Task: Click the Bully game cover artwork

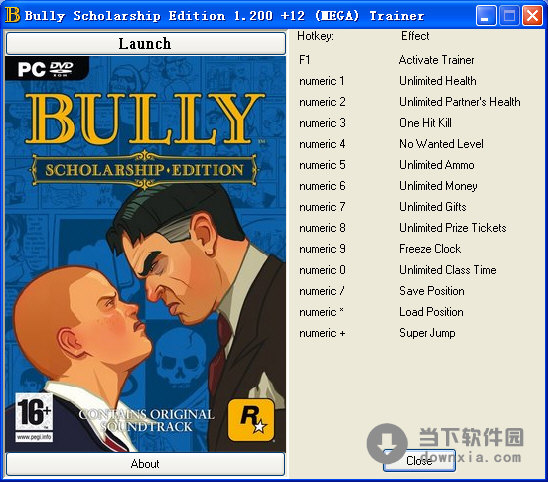Action: pyautogui.click(x=145, y=254)
